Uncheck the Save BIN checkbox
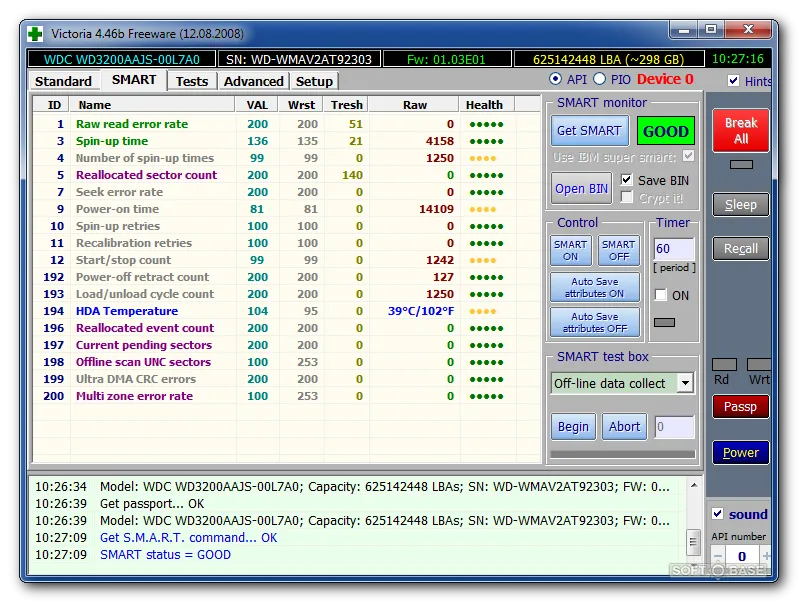This screenshot has width=798, height=602. 626,180
